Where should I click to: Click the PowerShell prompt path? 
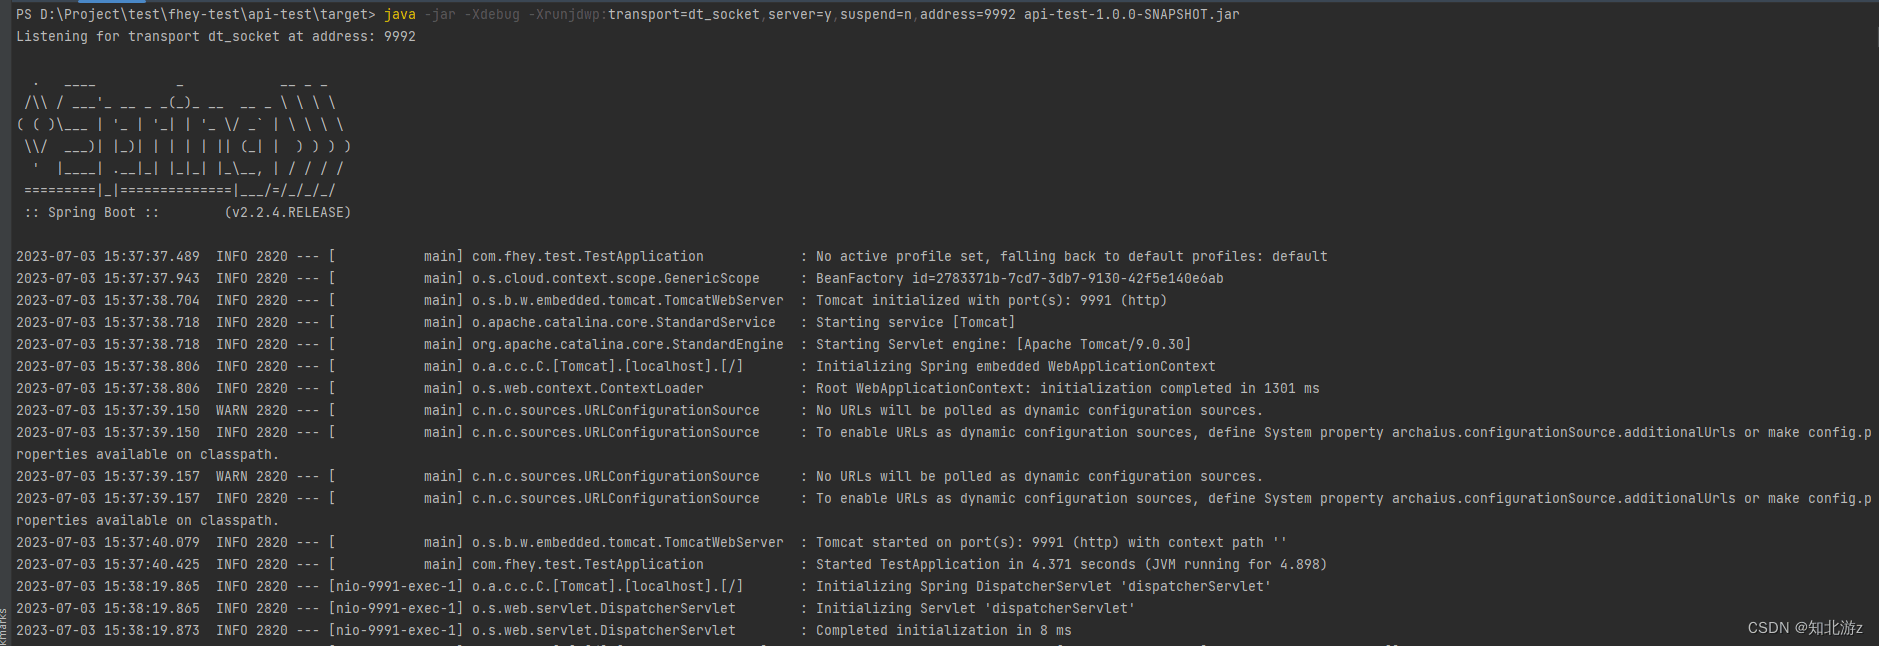point(196,14)
